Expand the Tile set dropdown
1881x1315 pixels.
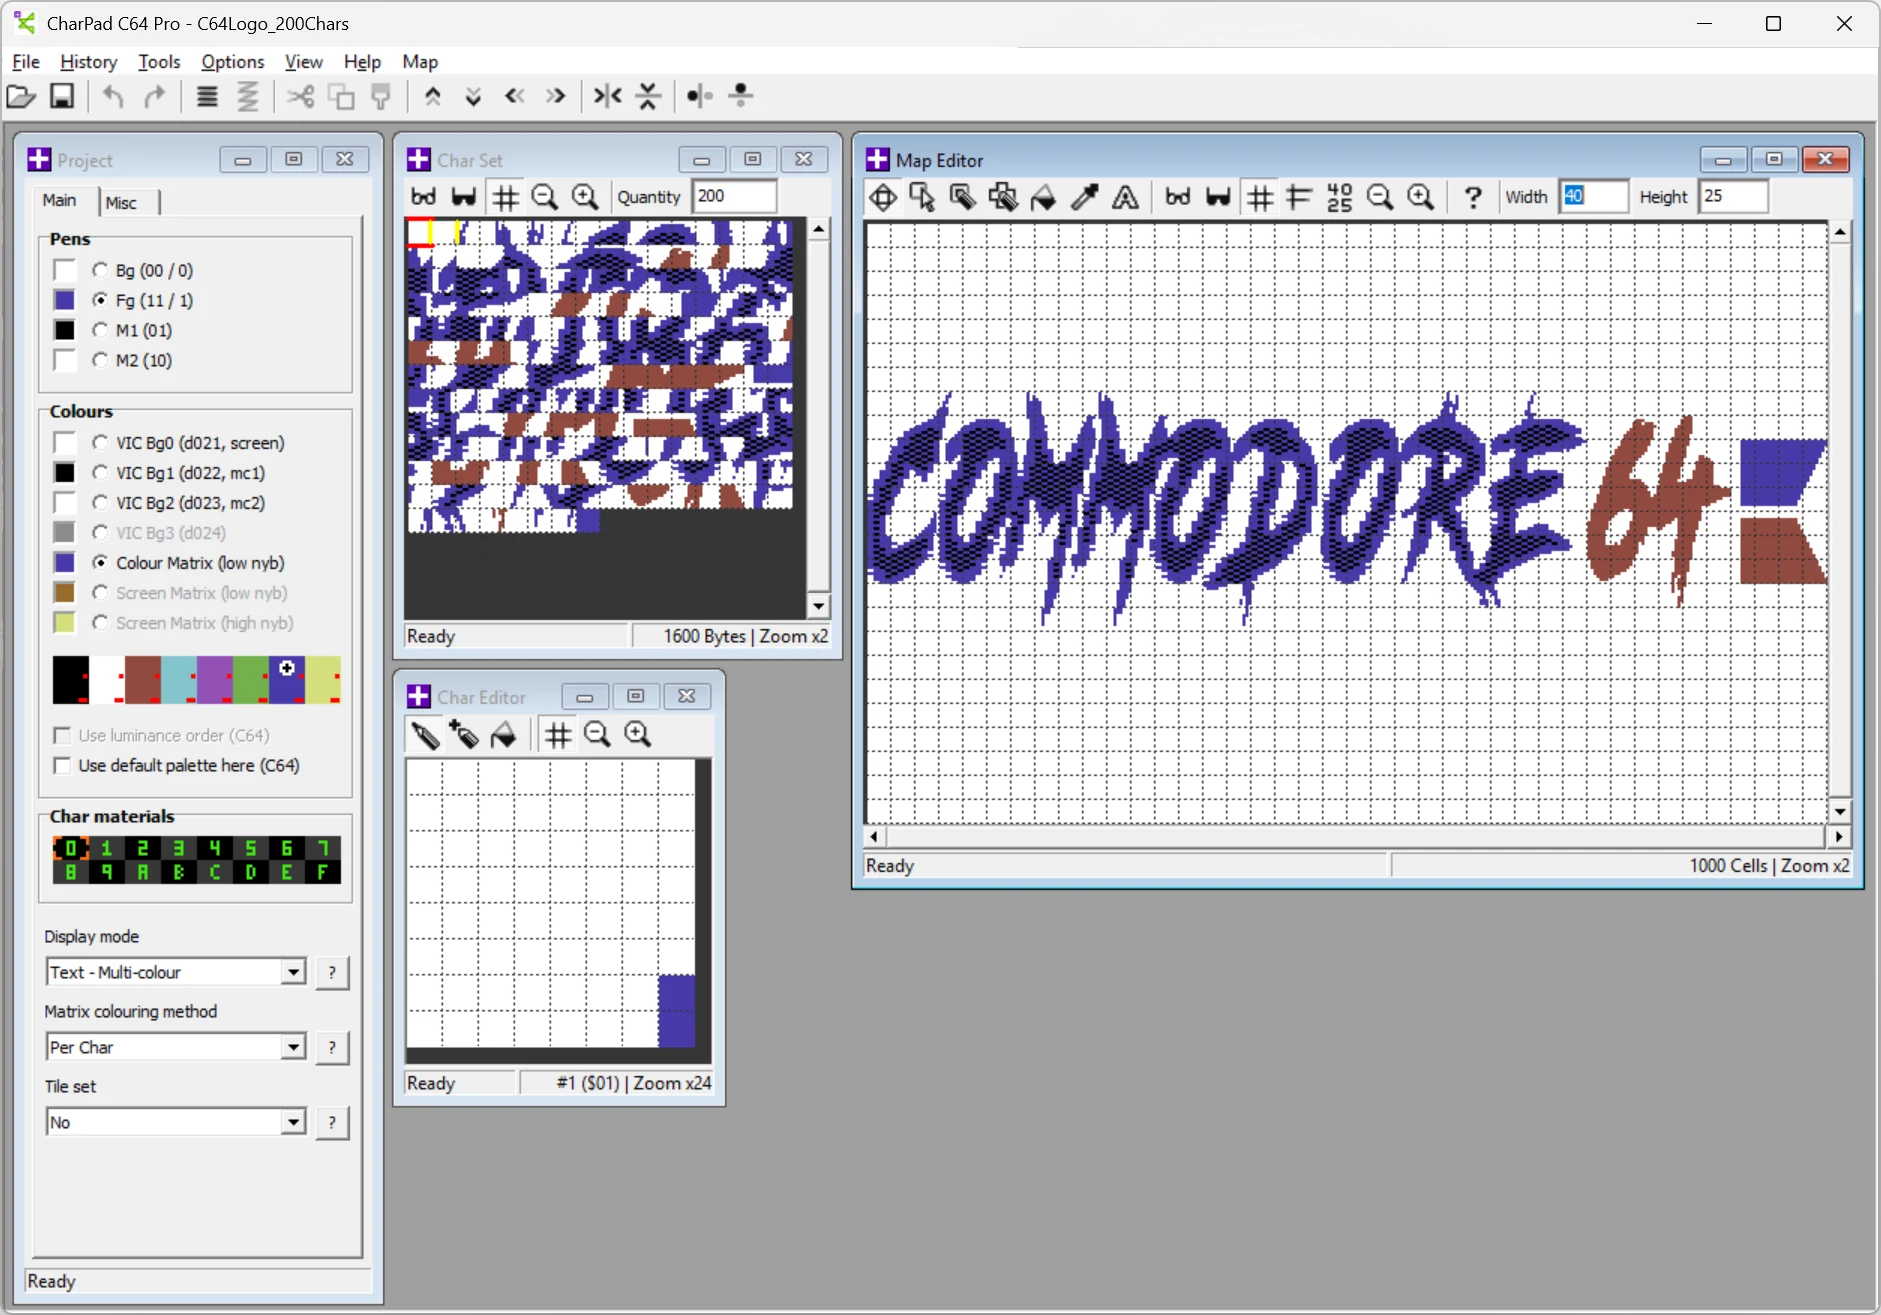tap(292, 1122)
